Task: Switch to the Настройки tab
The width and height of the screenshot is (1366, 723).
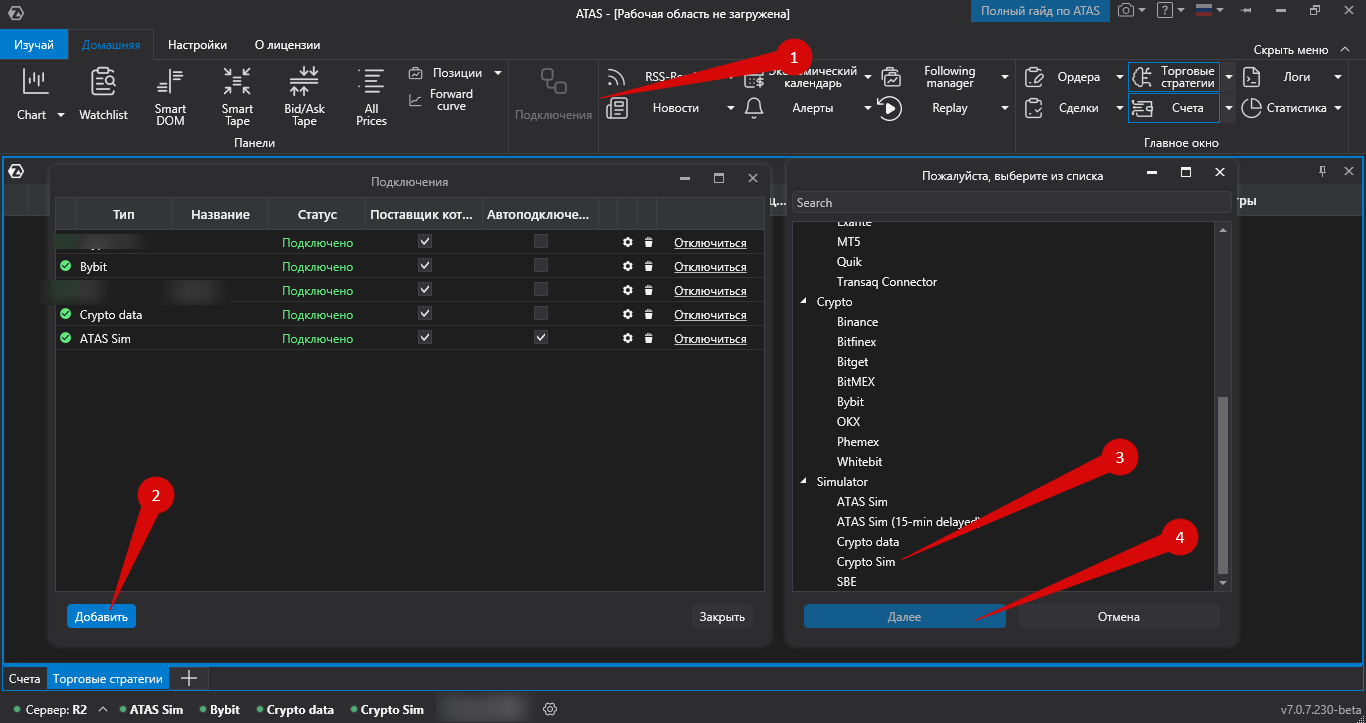Action: coord(197,45)
